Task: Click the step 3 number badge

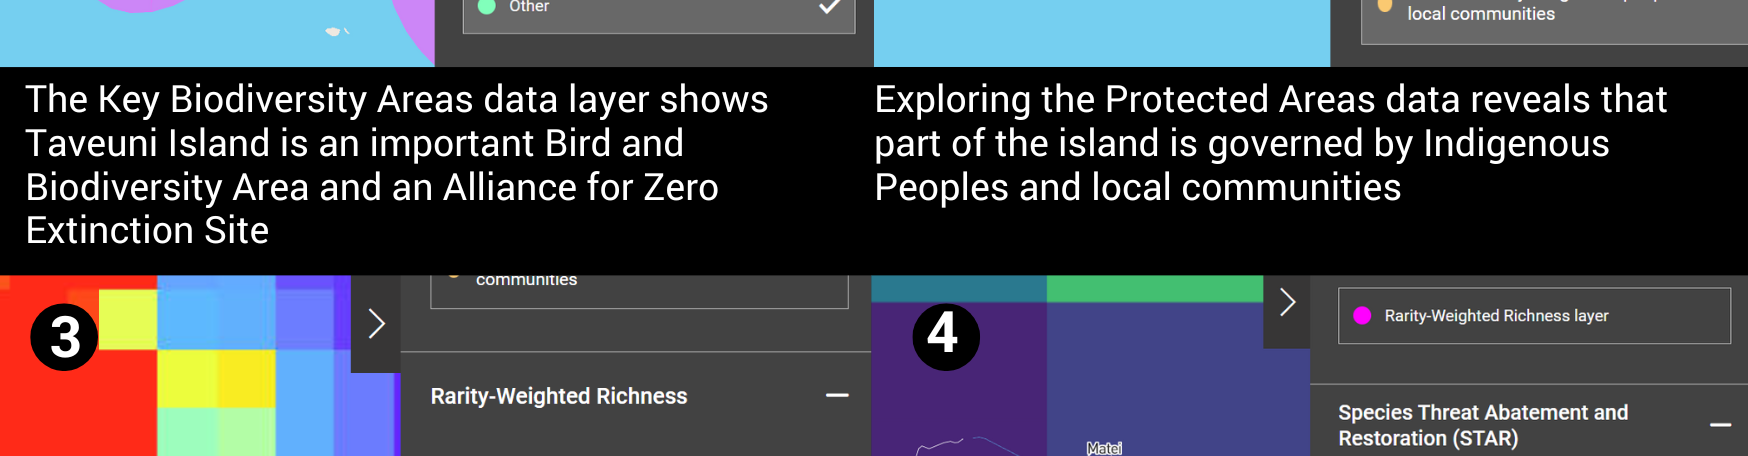Action: click(64, 337)
